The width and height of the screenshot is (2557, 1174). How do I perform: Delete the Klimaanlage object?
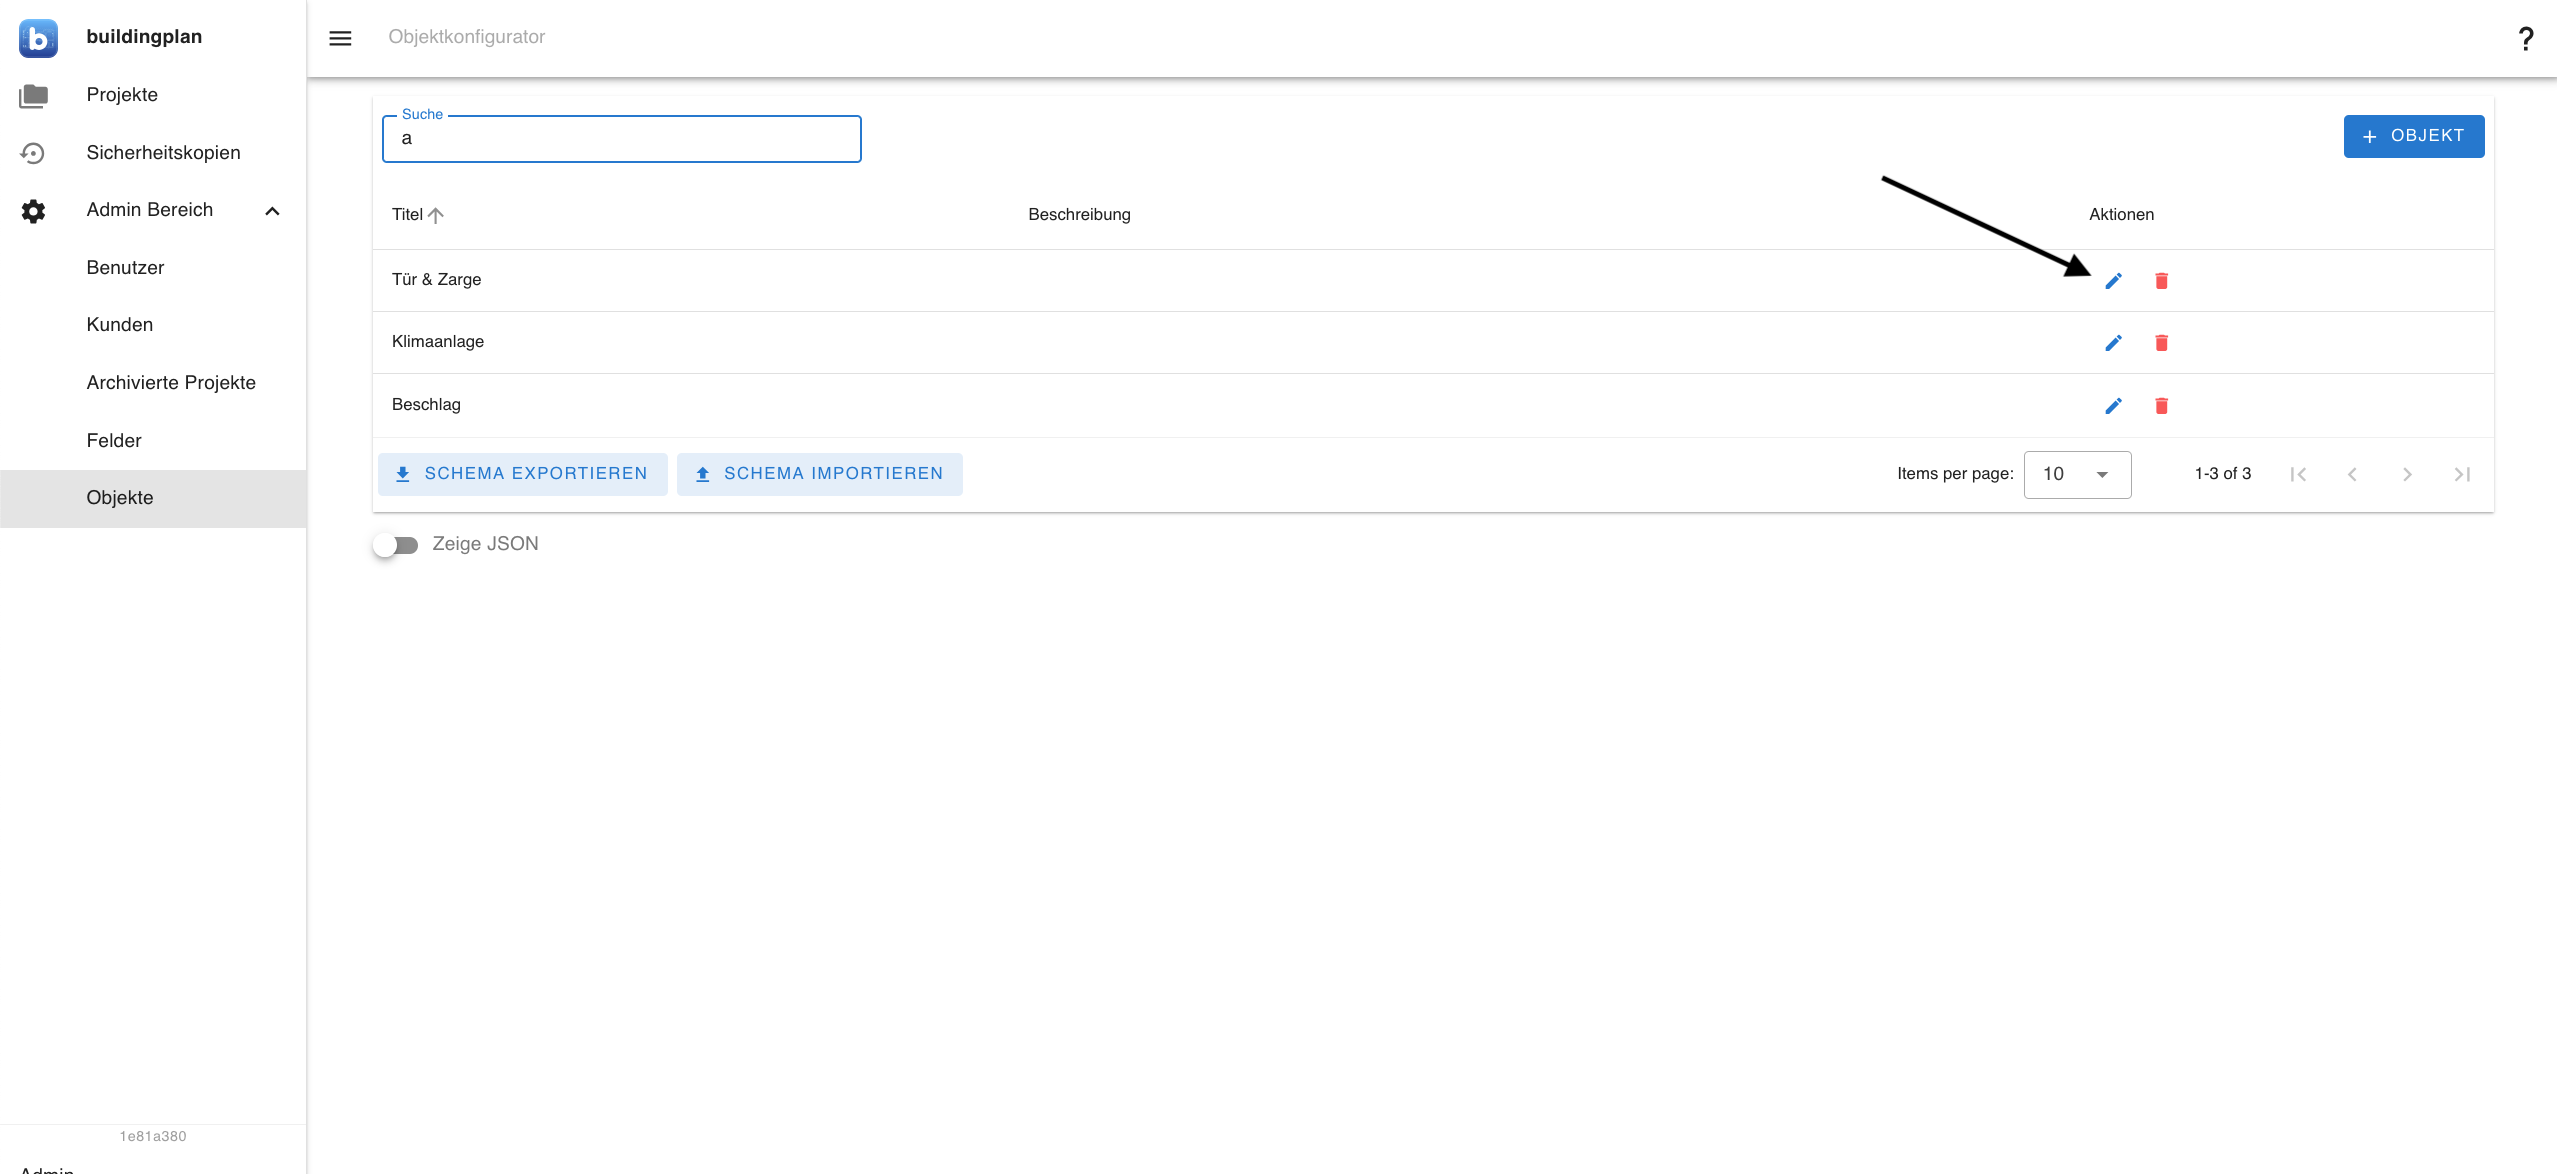coord(2161,343)
